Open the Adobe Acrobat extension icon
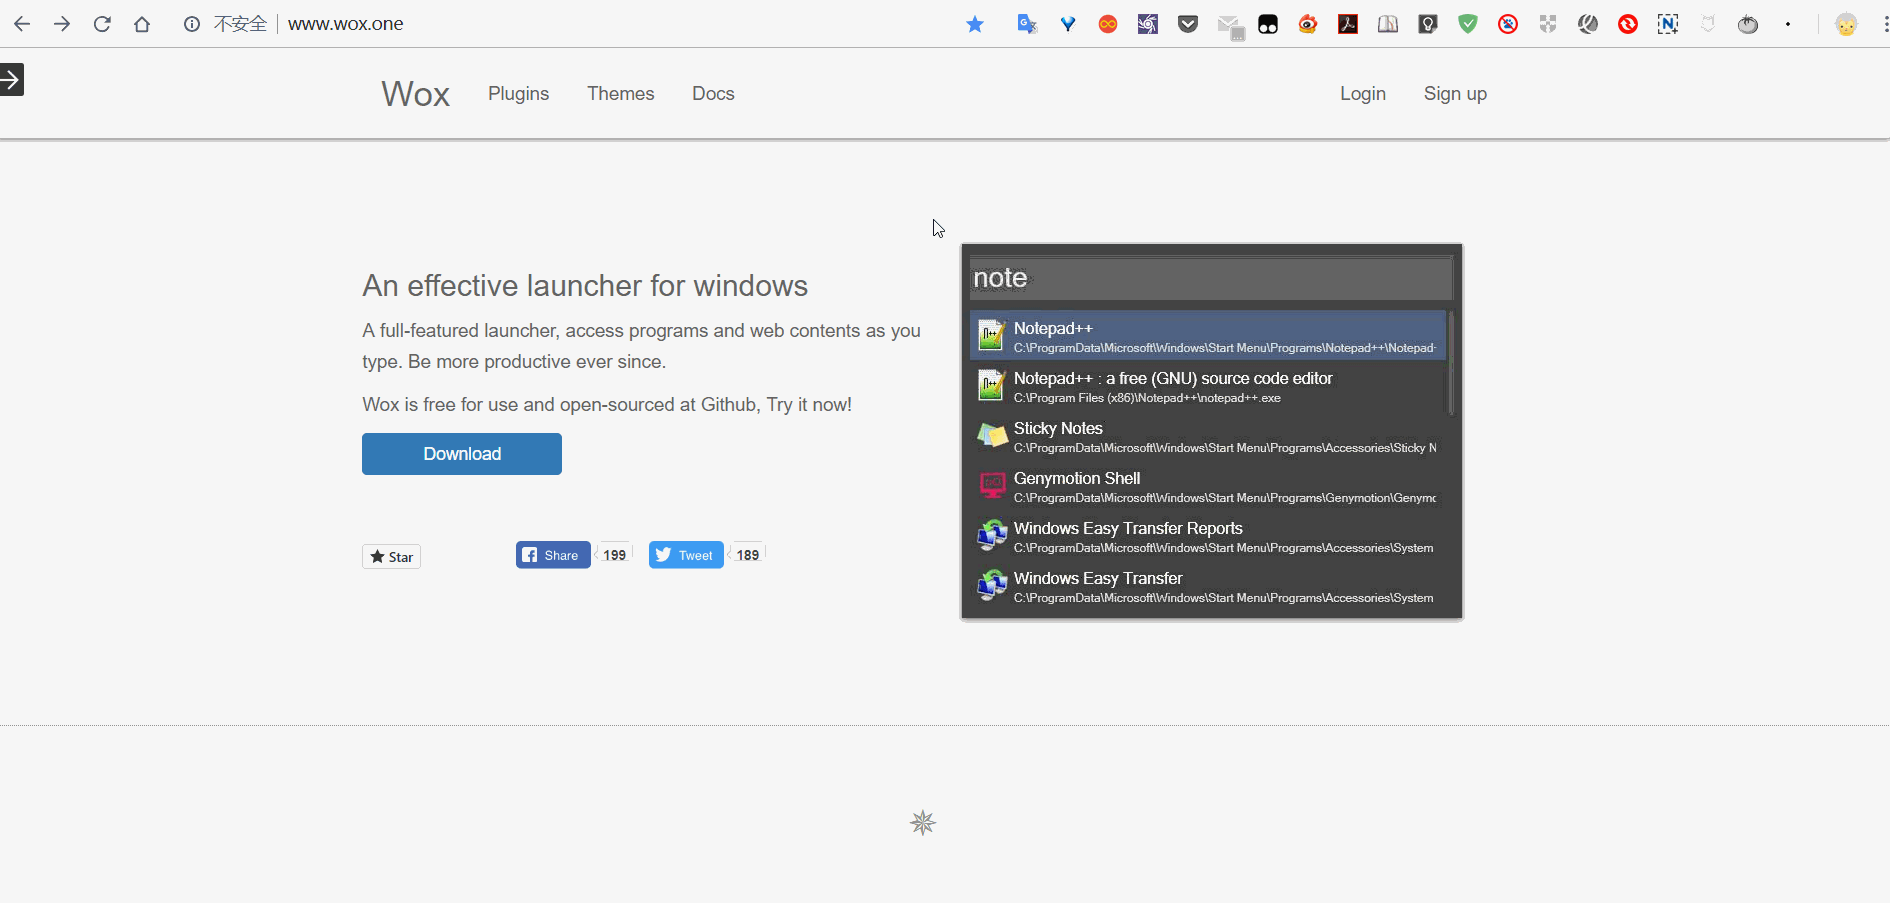The image size is (1890, 903). point(1348,24)
